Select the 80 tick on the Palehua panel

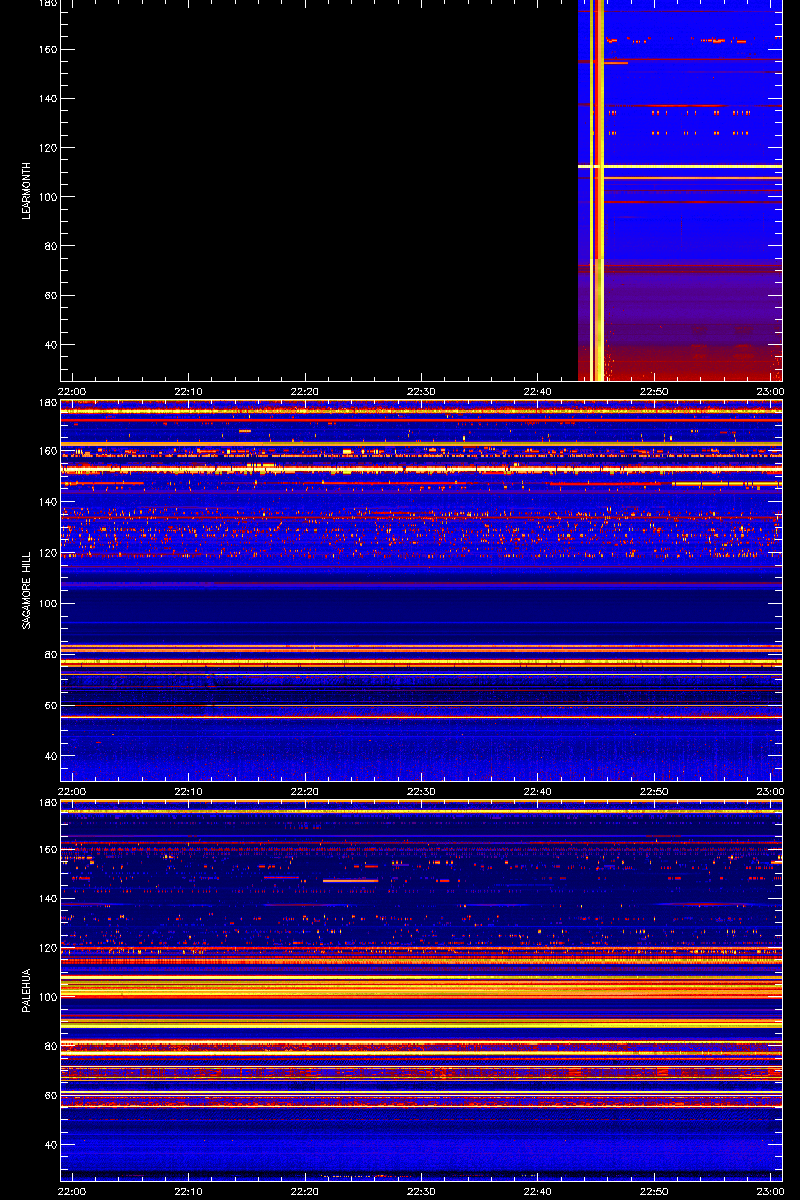(49, 1046)
